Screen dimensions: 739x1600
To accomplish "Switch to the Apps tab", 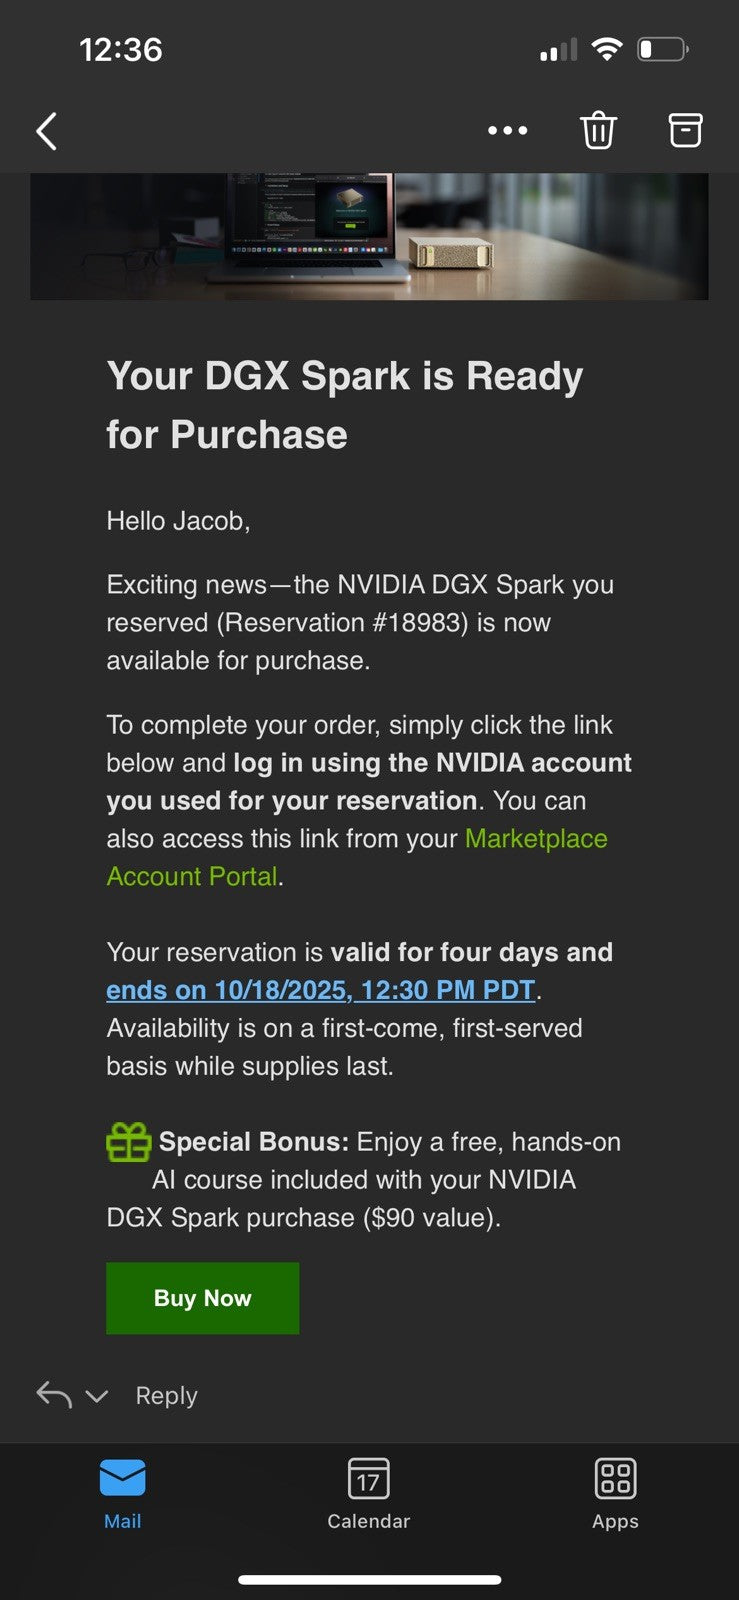I will coord(614,1495).
